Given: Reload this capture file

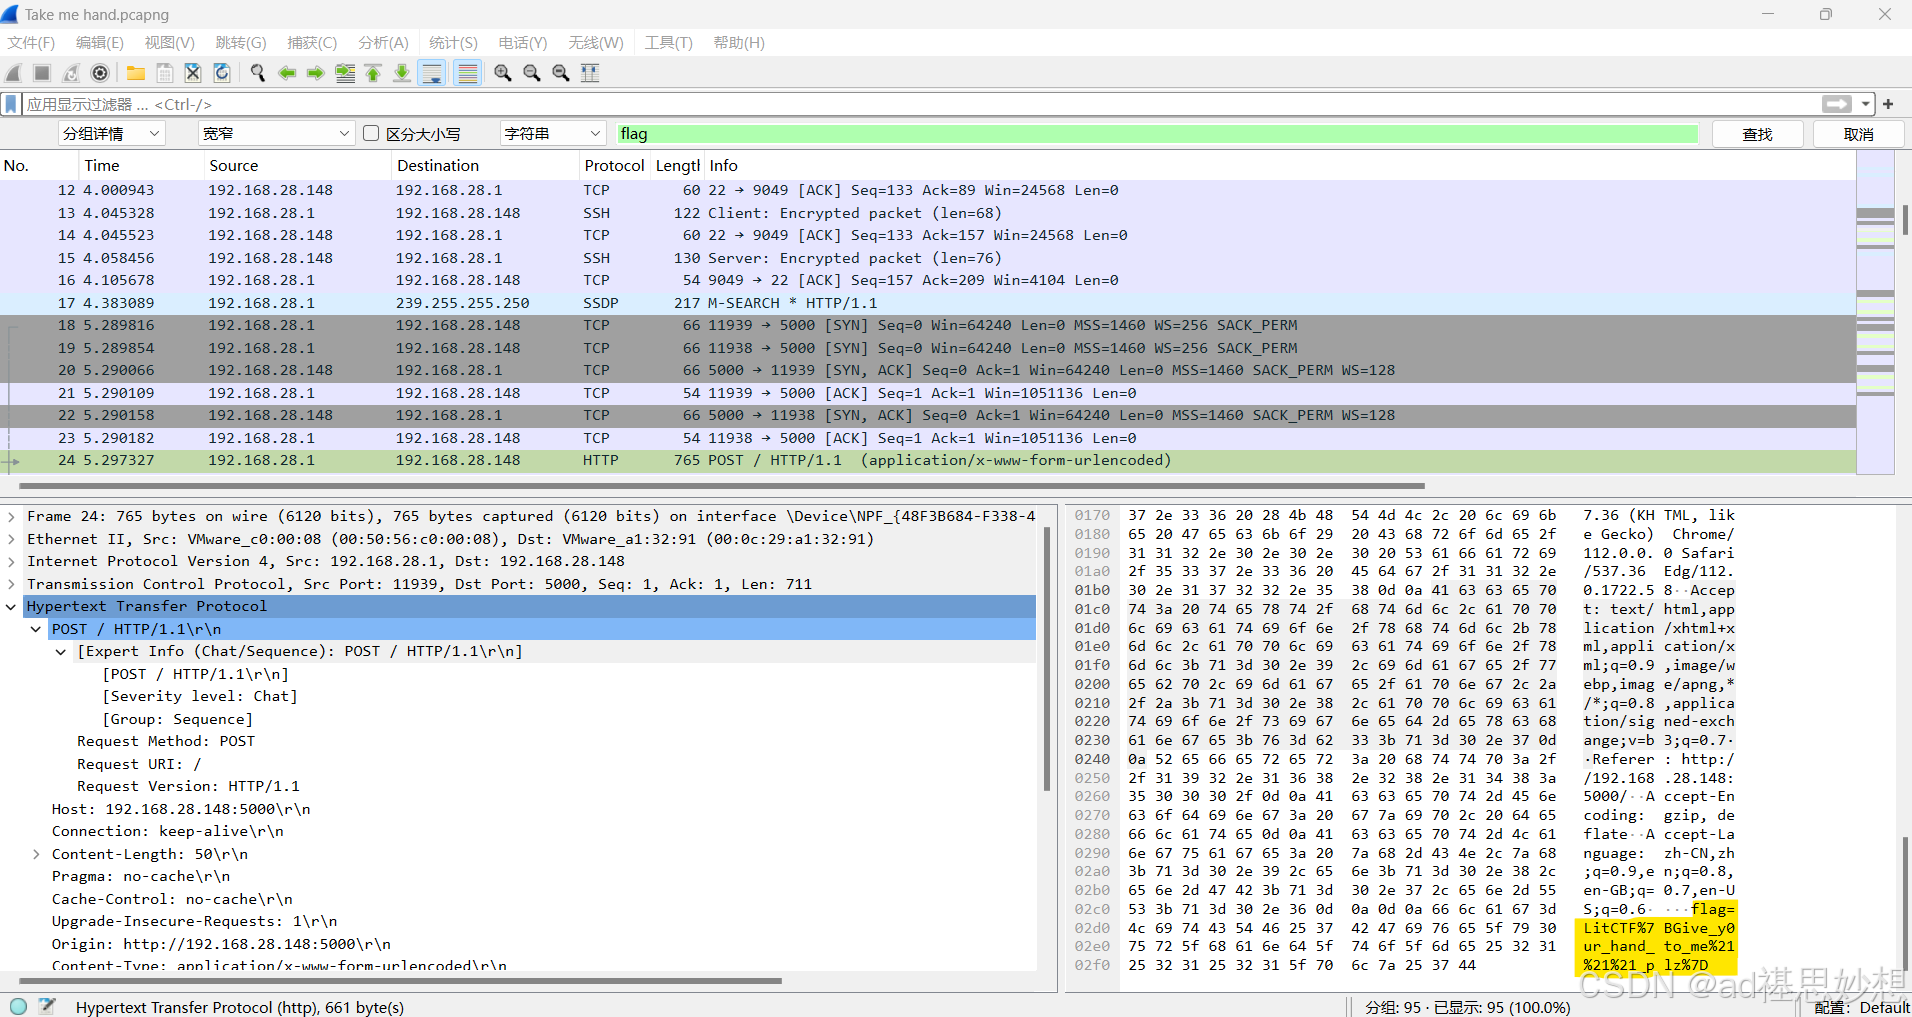Looking at the screenshot, I should pos(221,72).
